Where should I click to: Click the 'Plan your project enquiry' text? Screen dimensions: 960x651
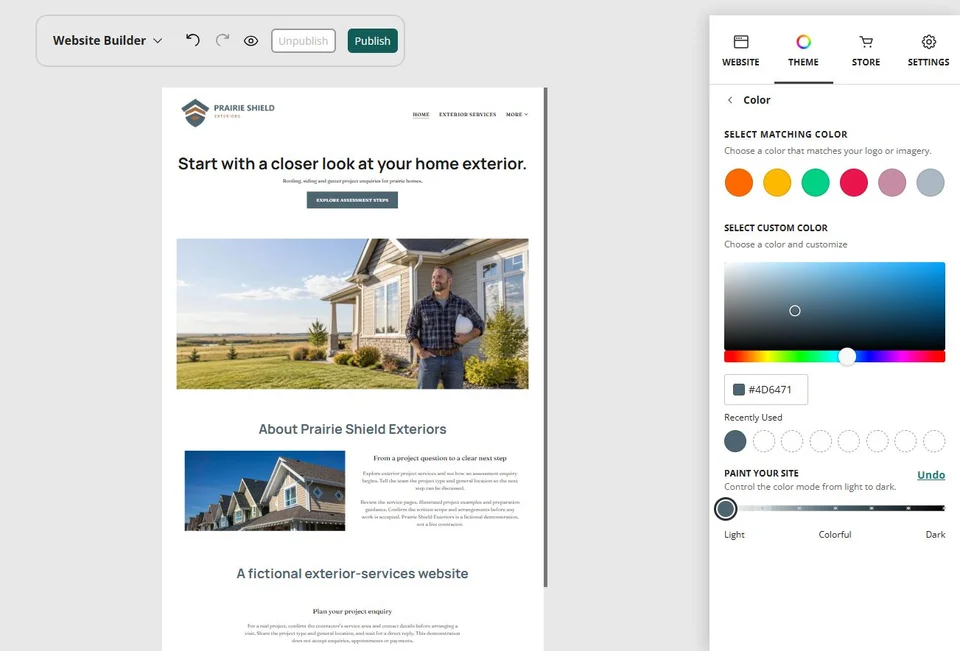click(x=352, y=611)
